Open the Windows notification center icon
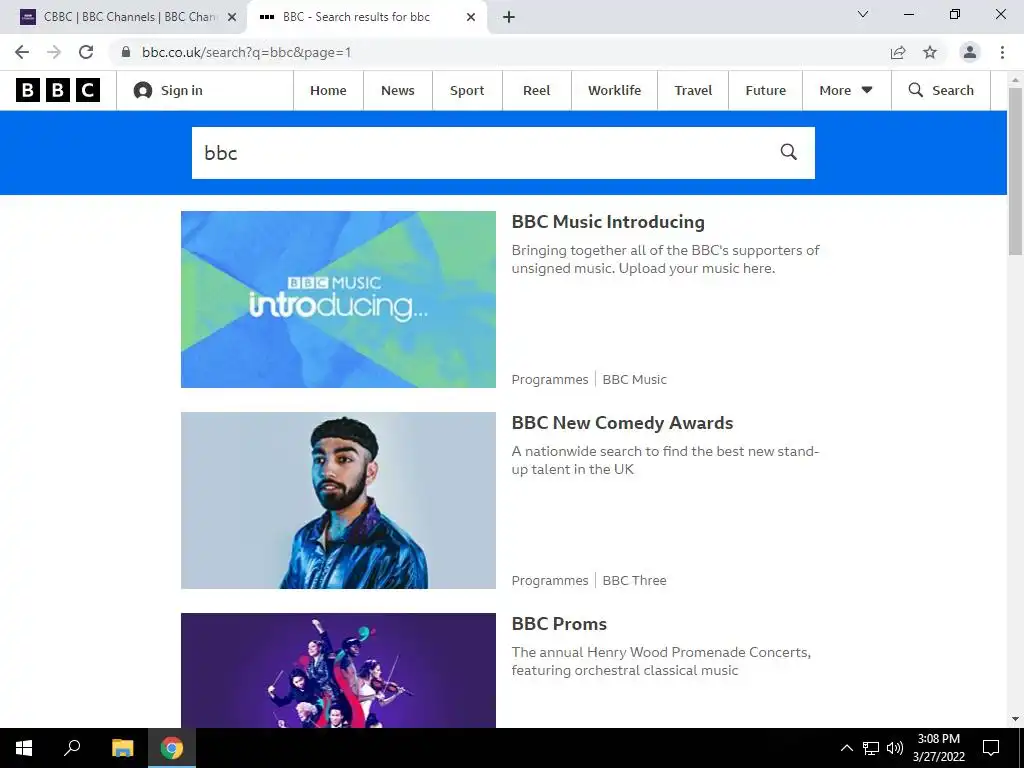The height and width of the screenshot is (768, 1024). [991, 748]
